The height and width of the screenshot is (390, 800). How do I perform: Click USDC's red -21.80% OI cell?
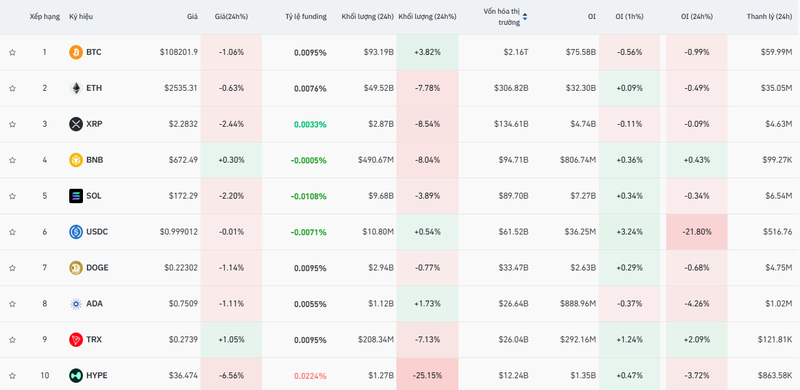[x=696, y=232]
